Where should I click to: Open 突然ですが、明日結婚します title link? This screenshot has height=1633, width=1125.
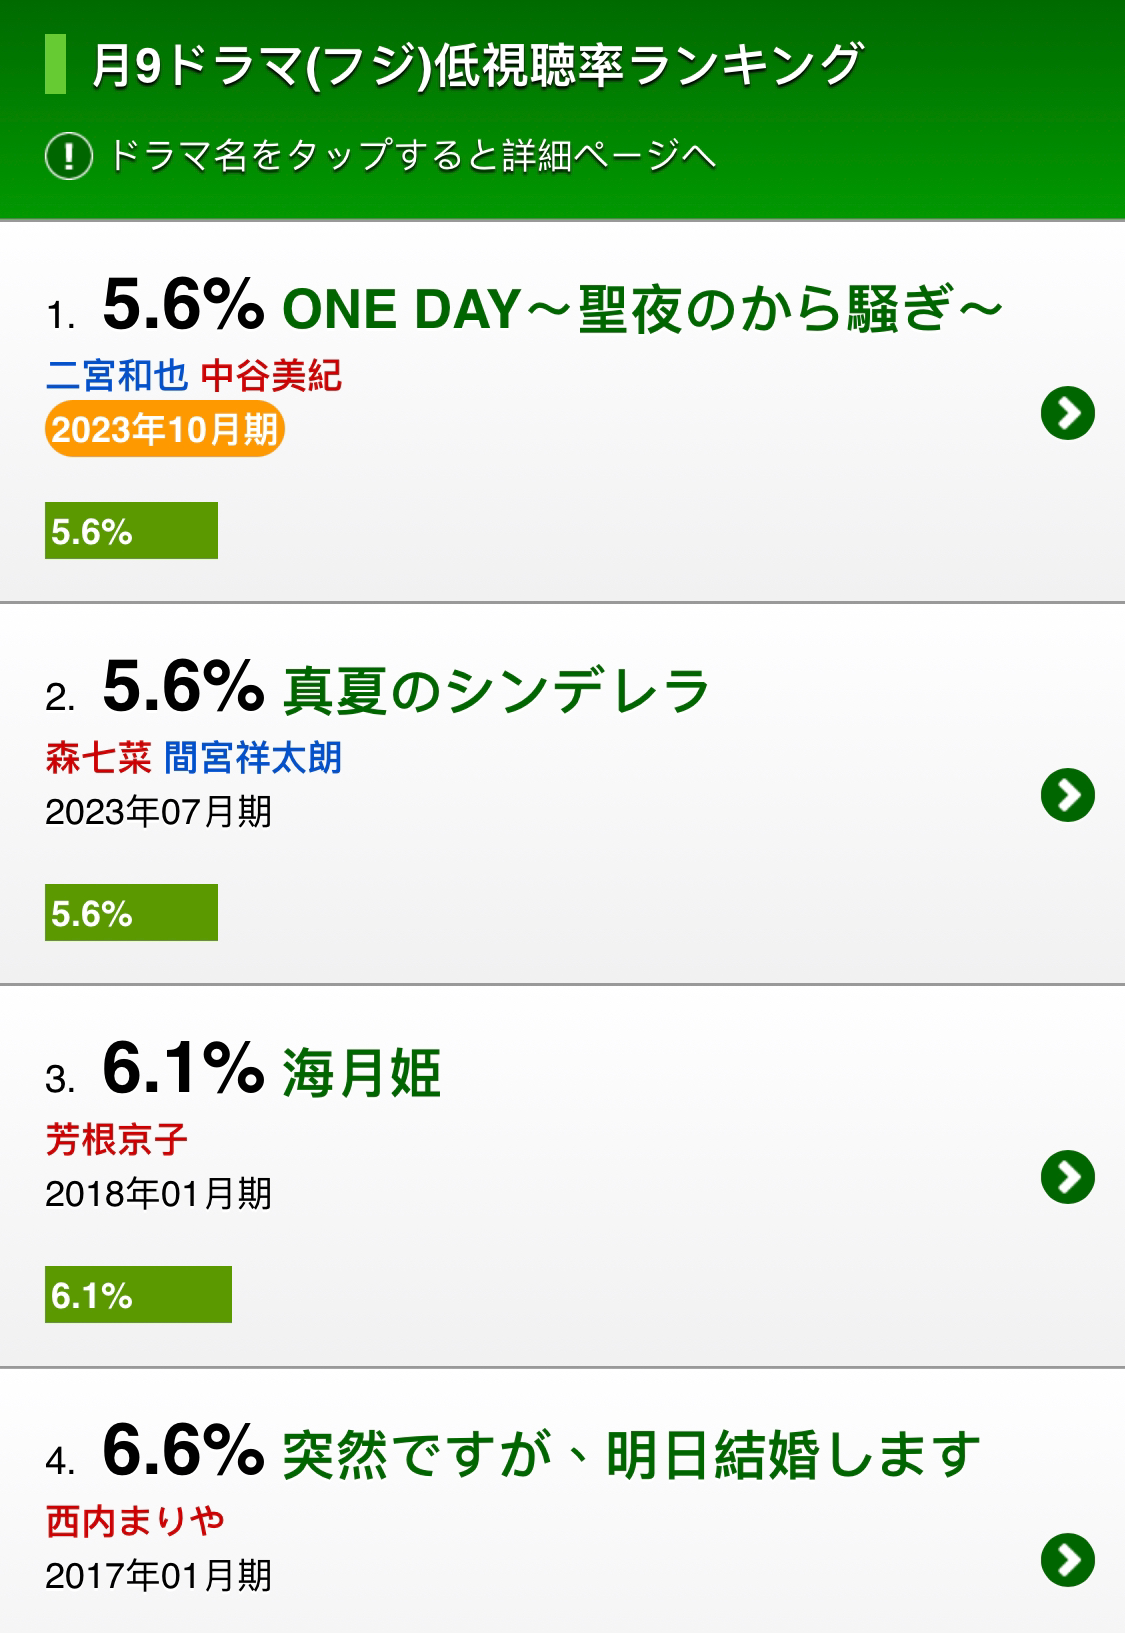click(632, 1455)
